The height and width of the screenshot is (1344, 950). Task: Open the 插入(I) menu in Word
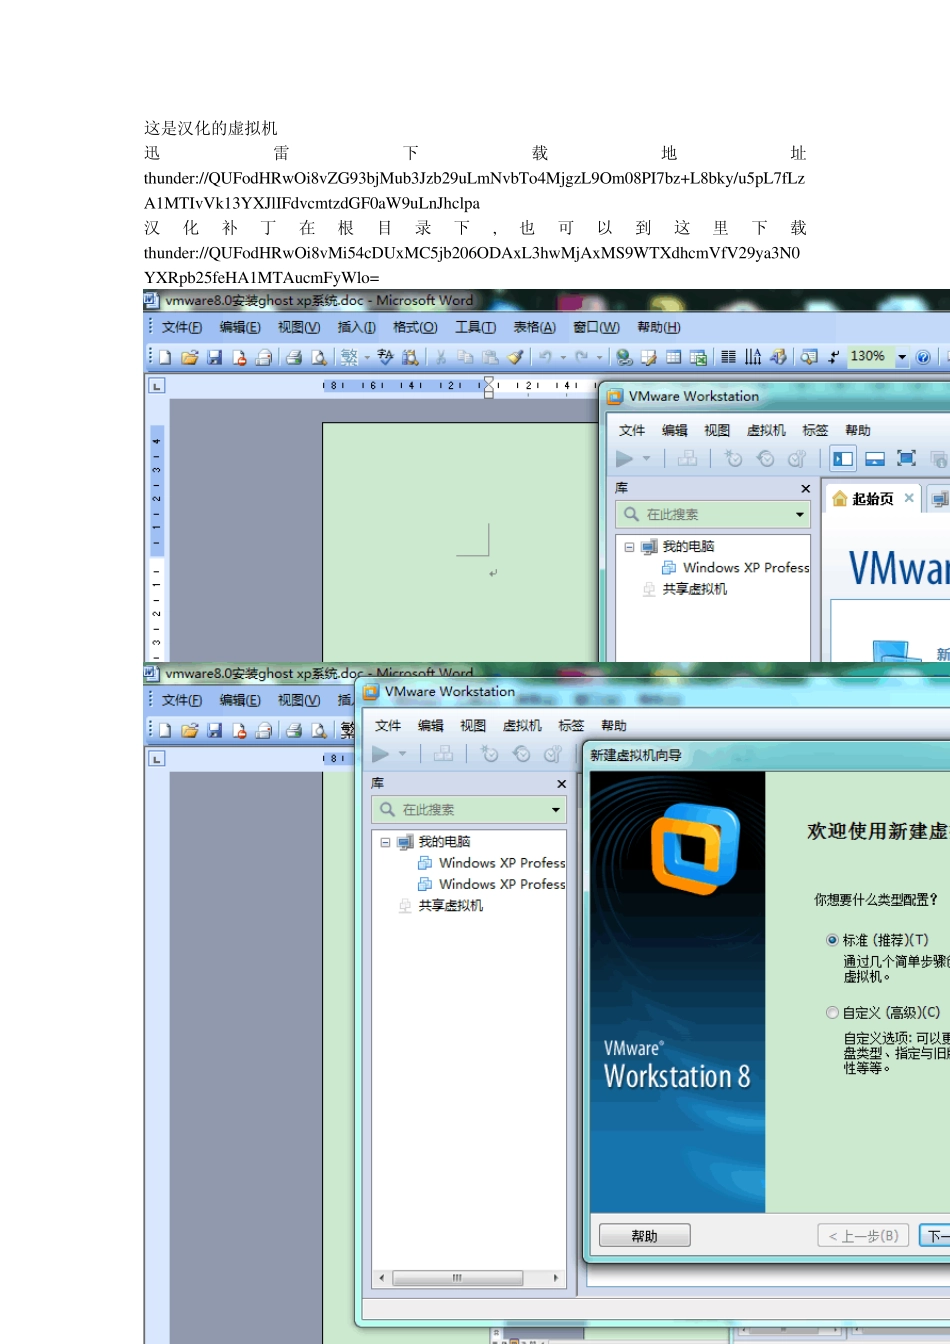point(357,328)
